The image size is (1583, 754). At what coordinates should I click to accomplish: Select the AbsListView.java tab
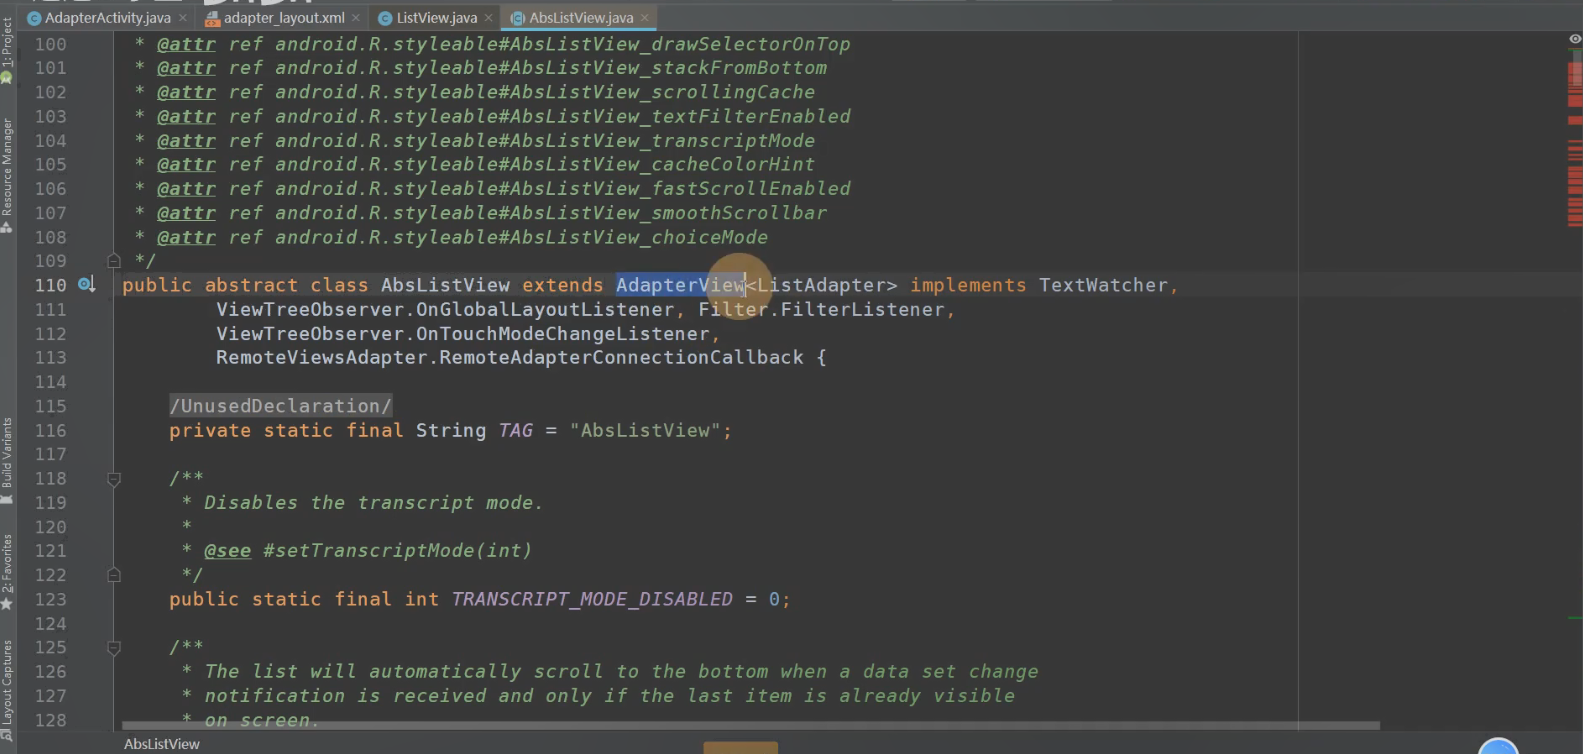tap(581, 18)
